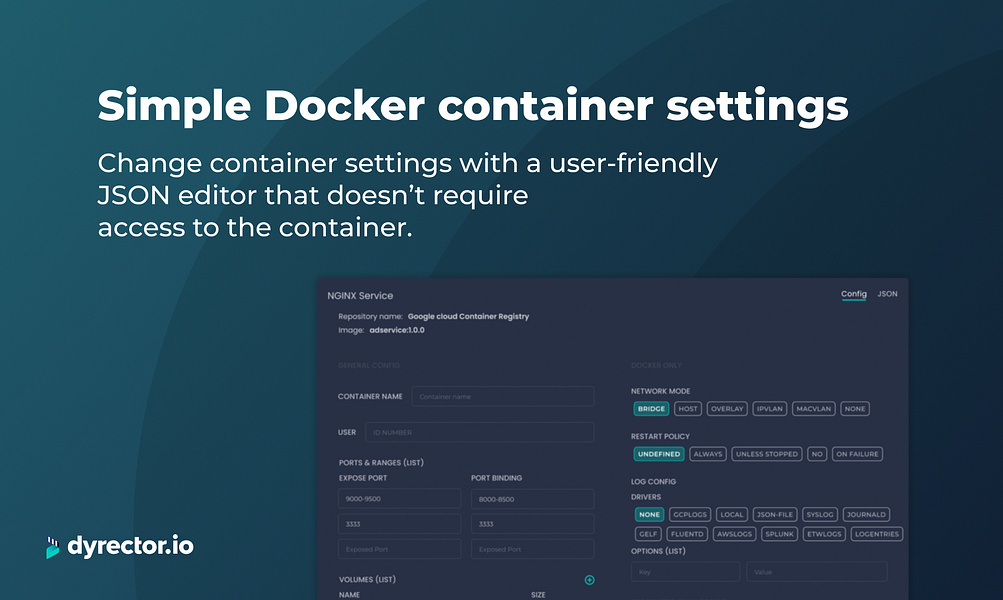Click port binding field showing 8000-8500
Screen dimensions: 1003x600
[x=532, y=499]
